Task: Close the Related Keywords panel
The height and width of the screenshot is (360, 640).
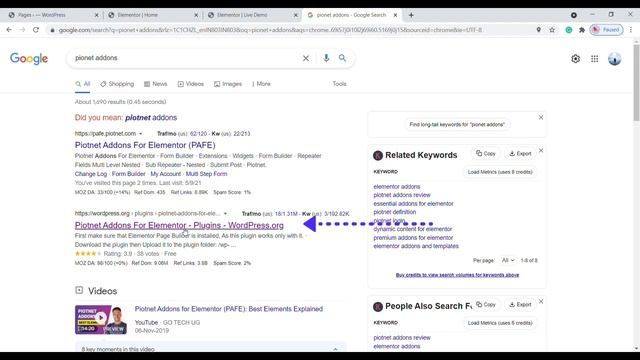Action: point(541,151)
